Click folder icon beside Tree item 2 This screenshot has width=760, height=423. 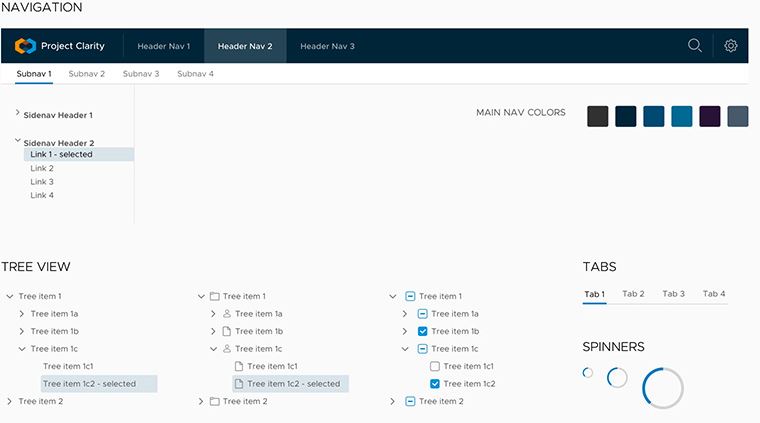215,401
